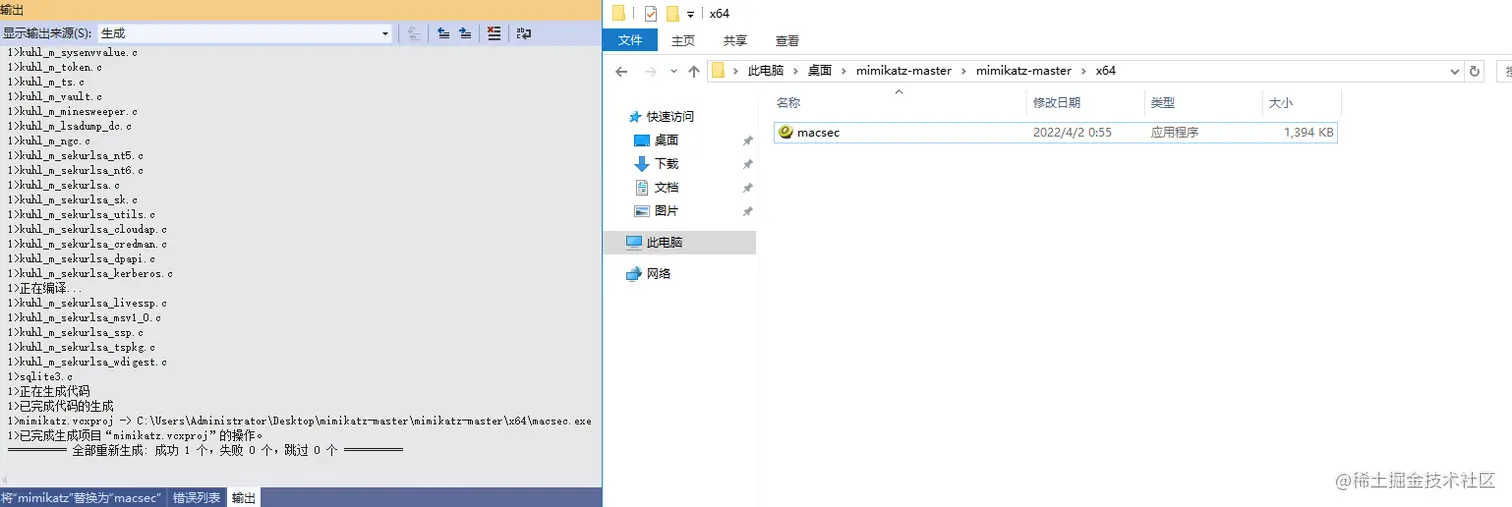Click the Properties checkmark icon in quick access toolbar
Image resolution: width=1512 pixels, height=507 pixels.
click(x=651, y=13)
